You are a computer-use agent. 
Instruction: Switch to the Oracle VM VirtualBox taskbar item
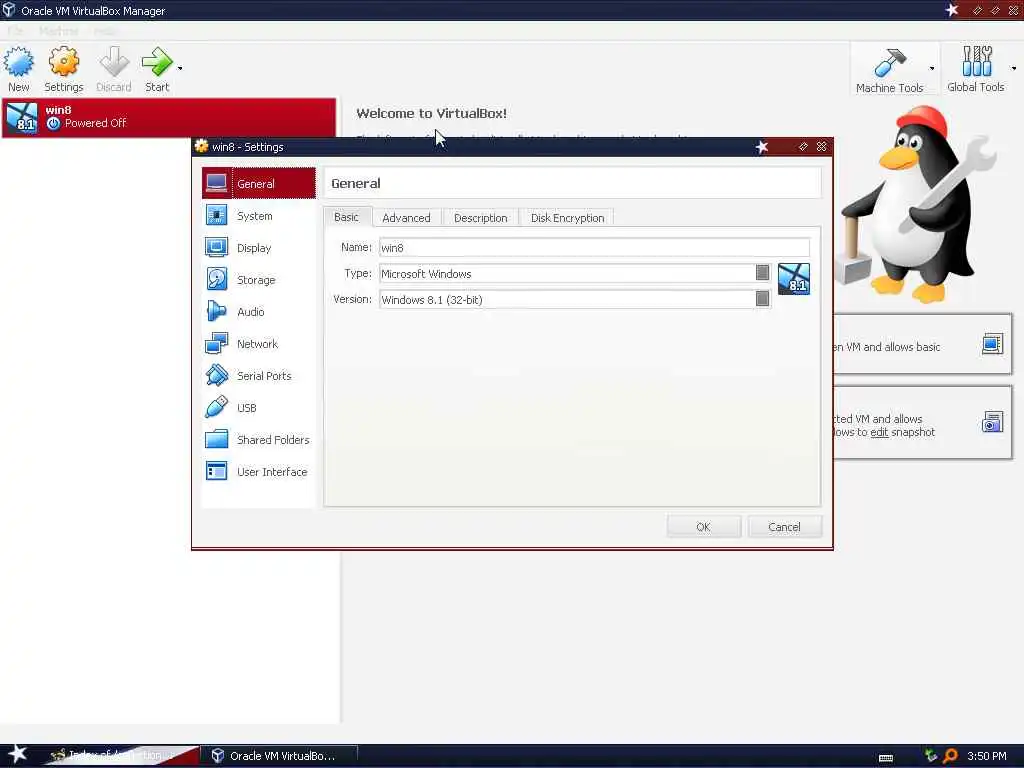[x=280, y=756]
